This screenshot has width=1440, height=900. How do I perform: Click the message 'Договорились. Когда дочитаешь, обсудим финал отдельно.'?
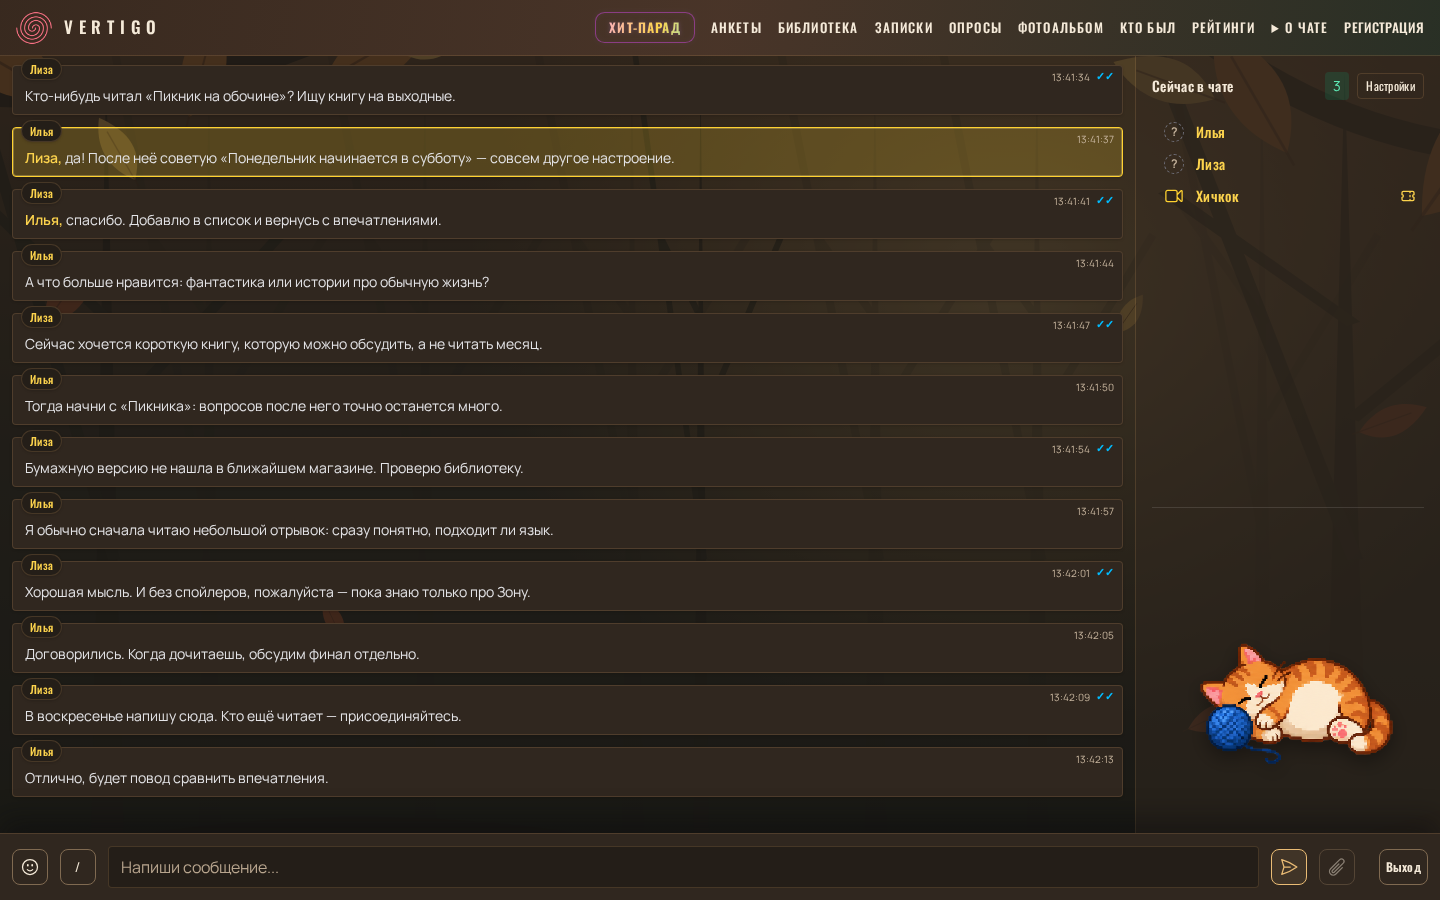click(567, 647)
